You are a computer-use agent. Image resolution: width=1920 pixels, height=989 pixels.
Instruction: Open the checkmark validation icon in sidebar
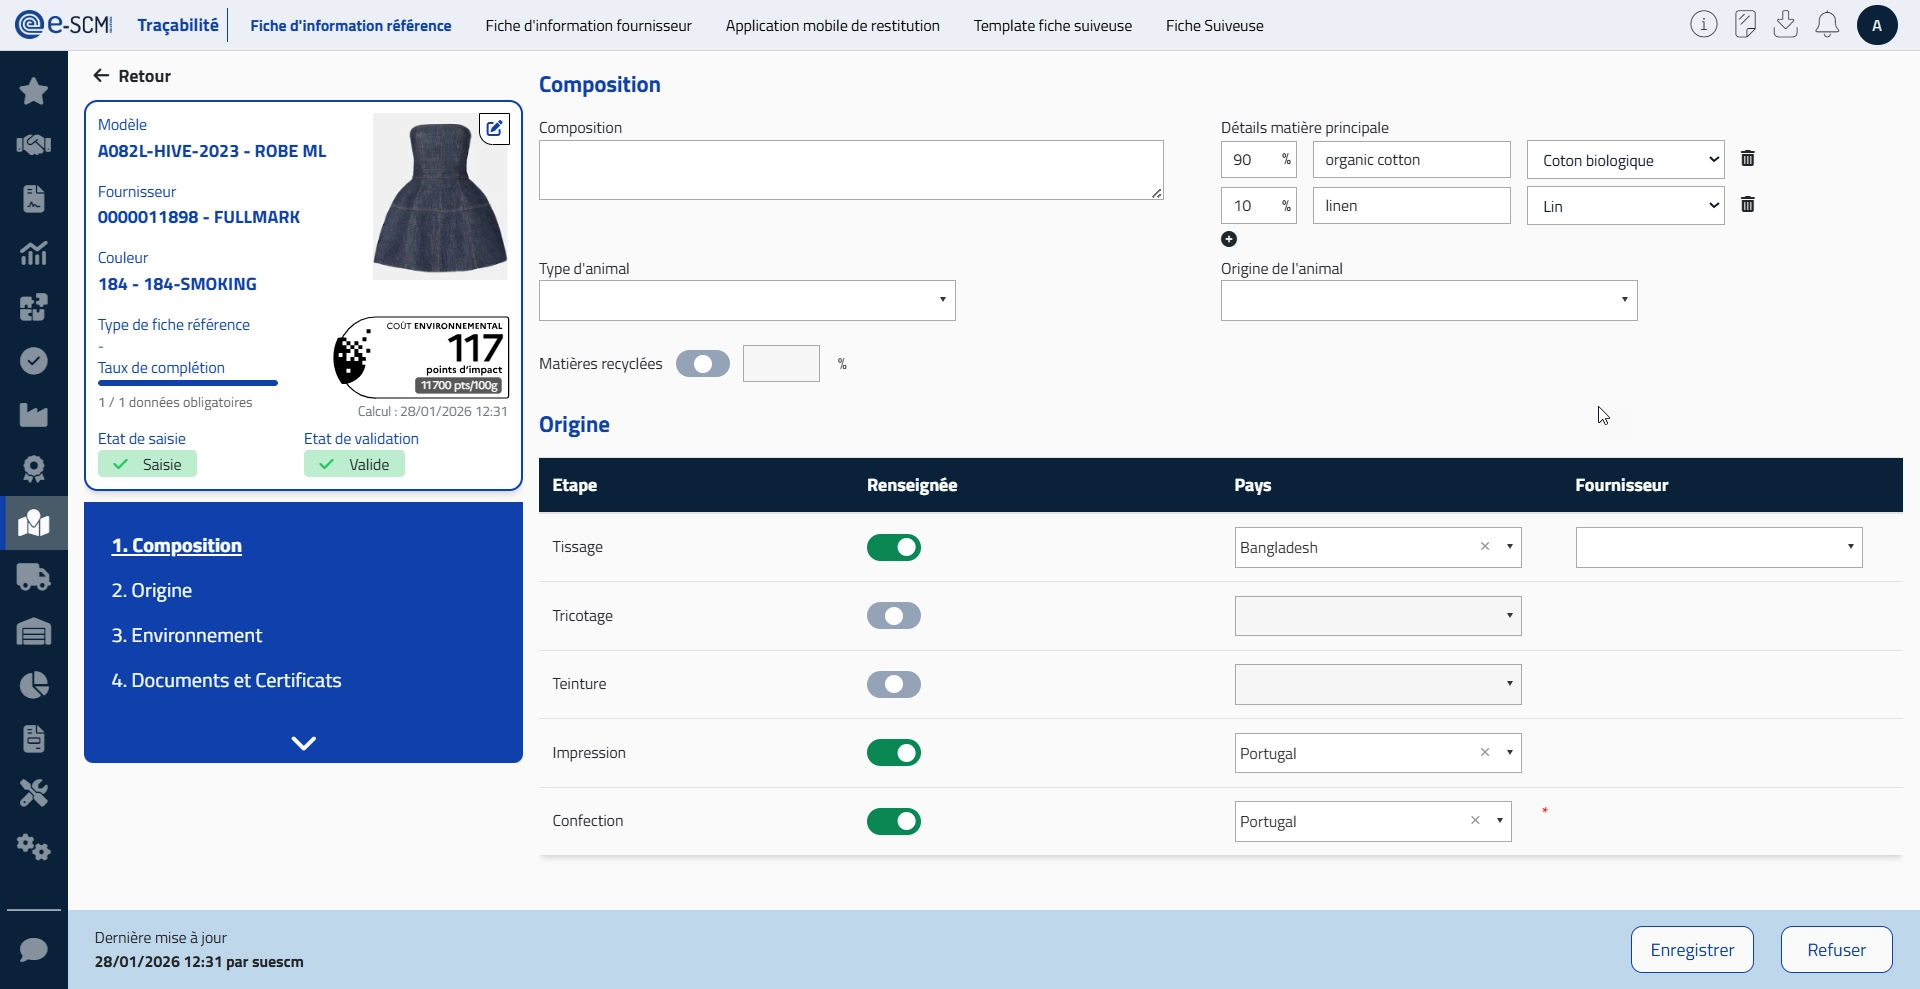[34, 361]
